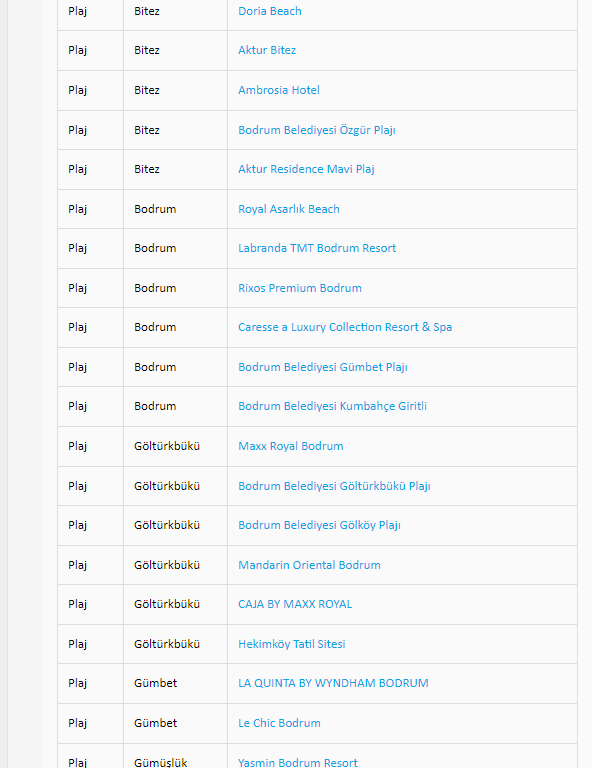Open the Aktur Bitez link
This screenshot has width=592, height=768.
(x=267, y=50)
